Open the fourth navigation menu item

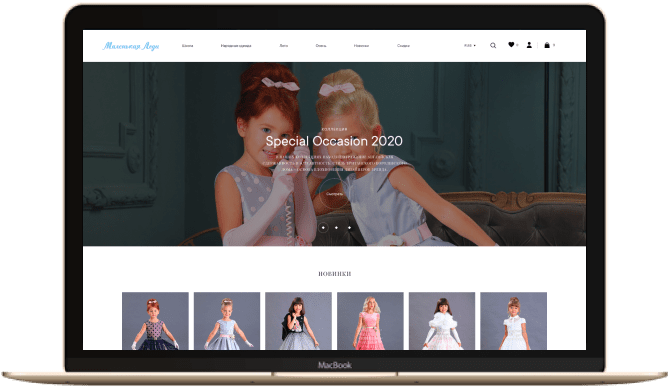click(x=321, y=46)
